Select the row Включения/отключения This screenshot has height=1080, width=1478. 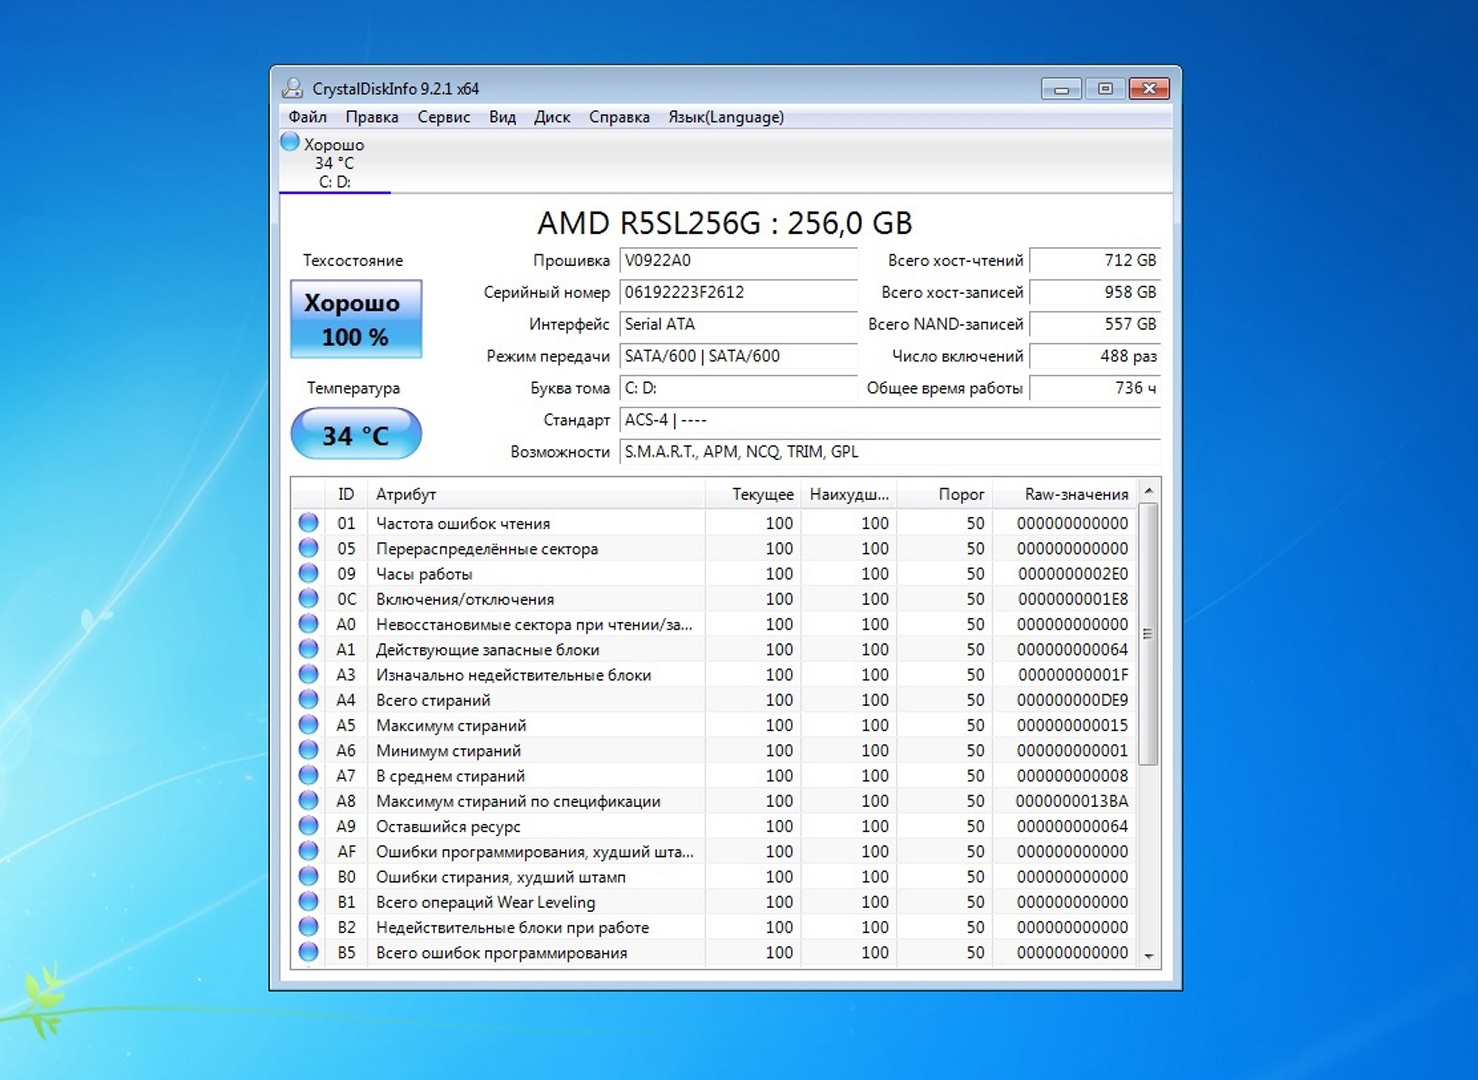pyautogui.click(x=714, y=598)
